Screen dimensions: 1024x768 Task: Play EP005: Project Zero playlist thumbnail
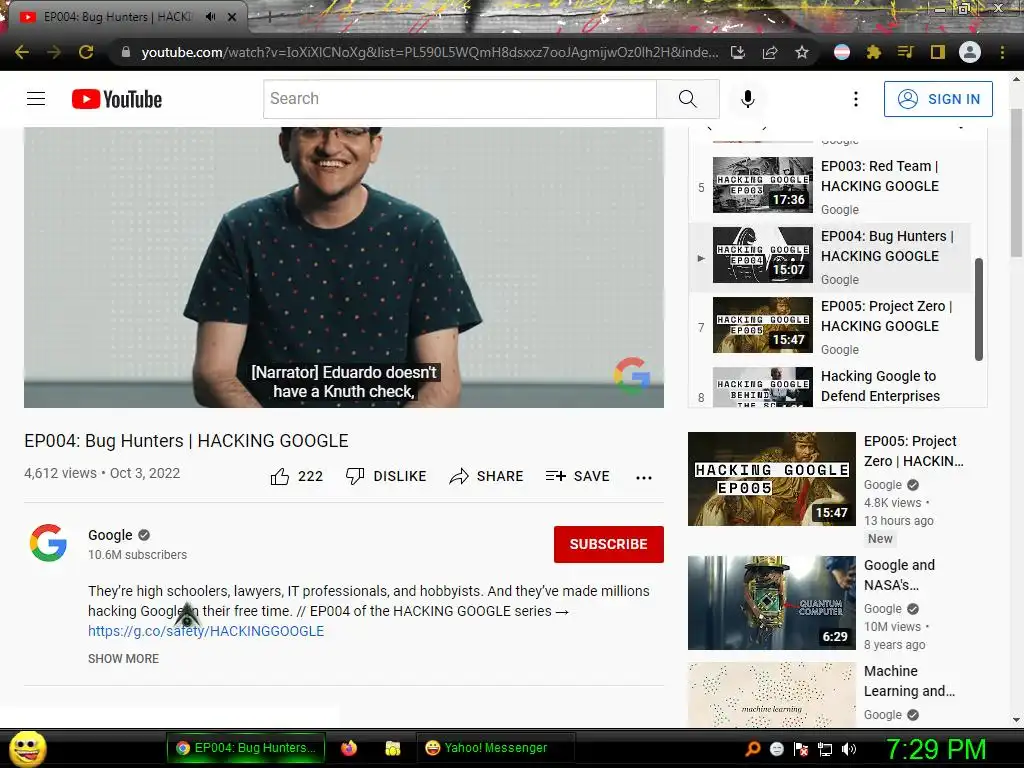(763, 325)
